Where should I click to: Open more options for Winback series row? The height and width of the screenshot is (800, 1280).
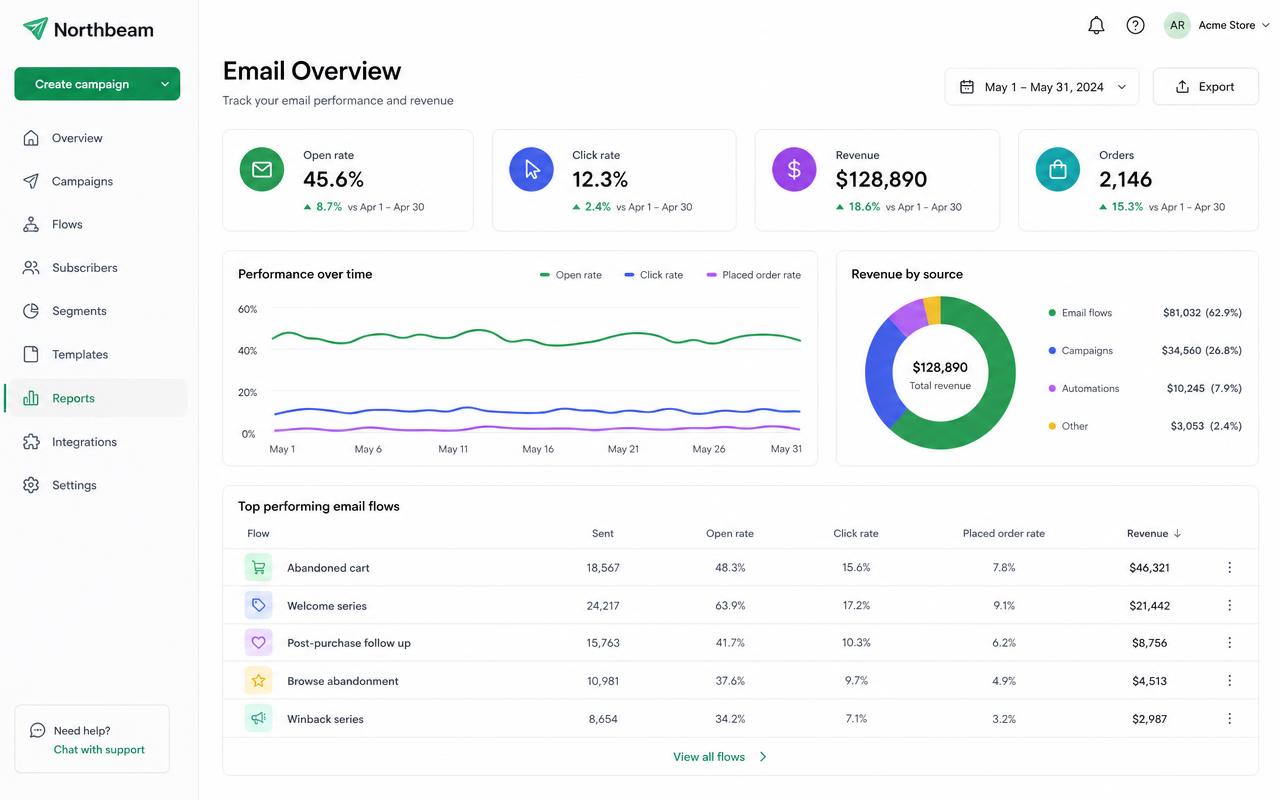point(1229,718)
